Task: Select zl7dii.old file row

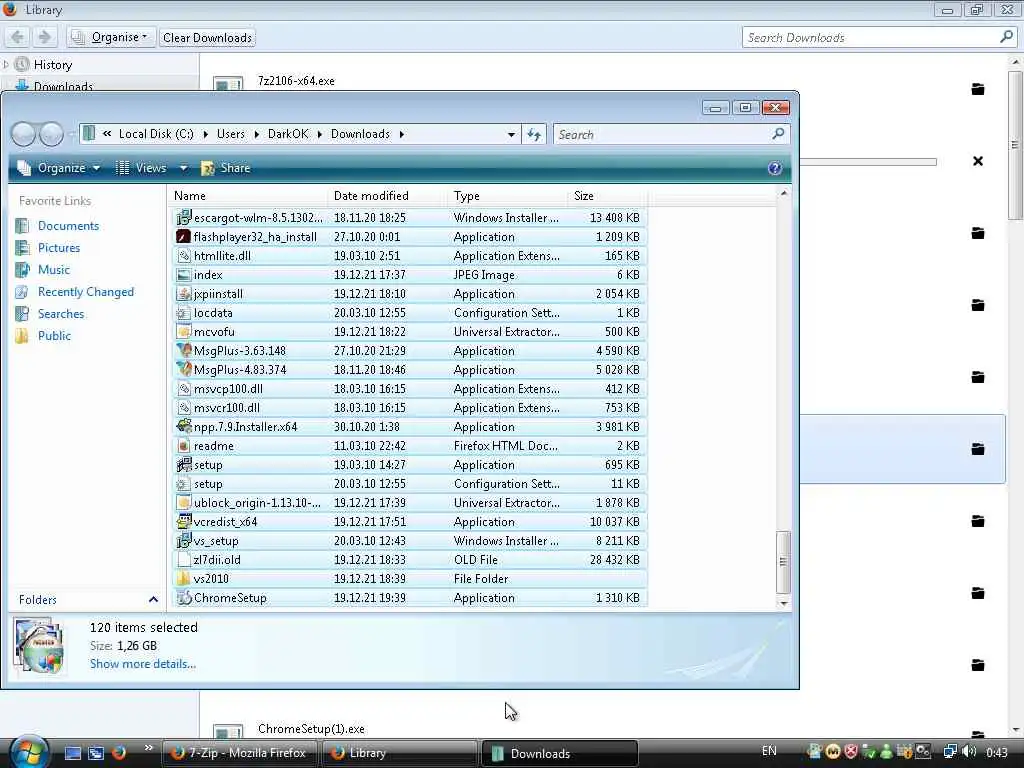Action: tap(409, 560)
